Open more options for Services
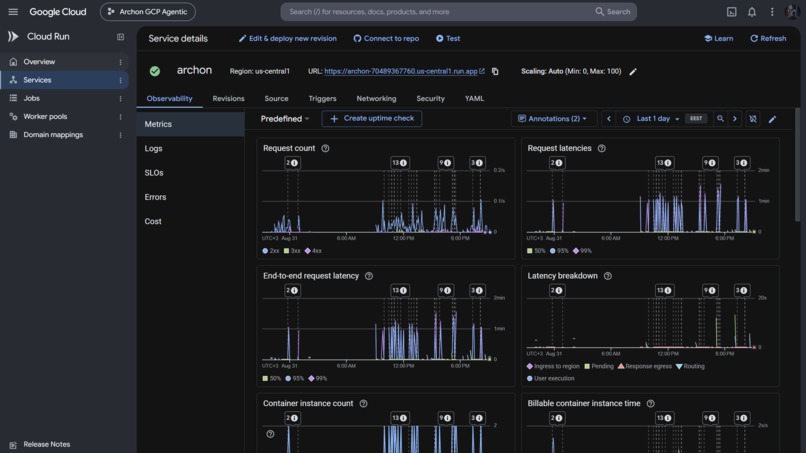The image size is (806, 453). pyautogui.click(x=120, y=80)
